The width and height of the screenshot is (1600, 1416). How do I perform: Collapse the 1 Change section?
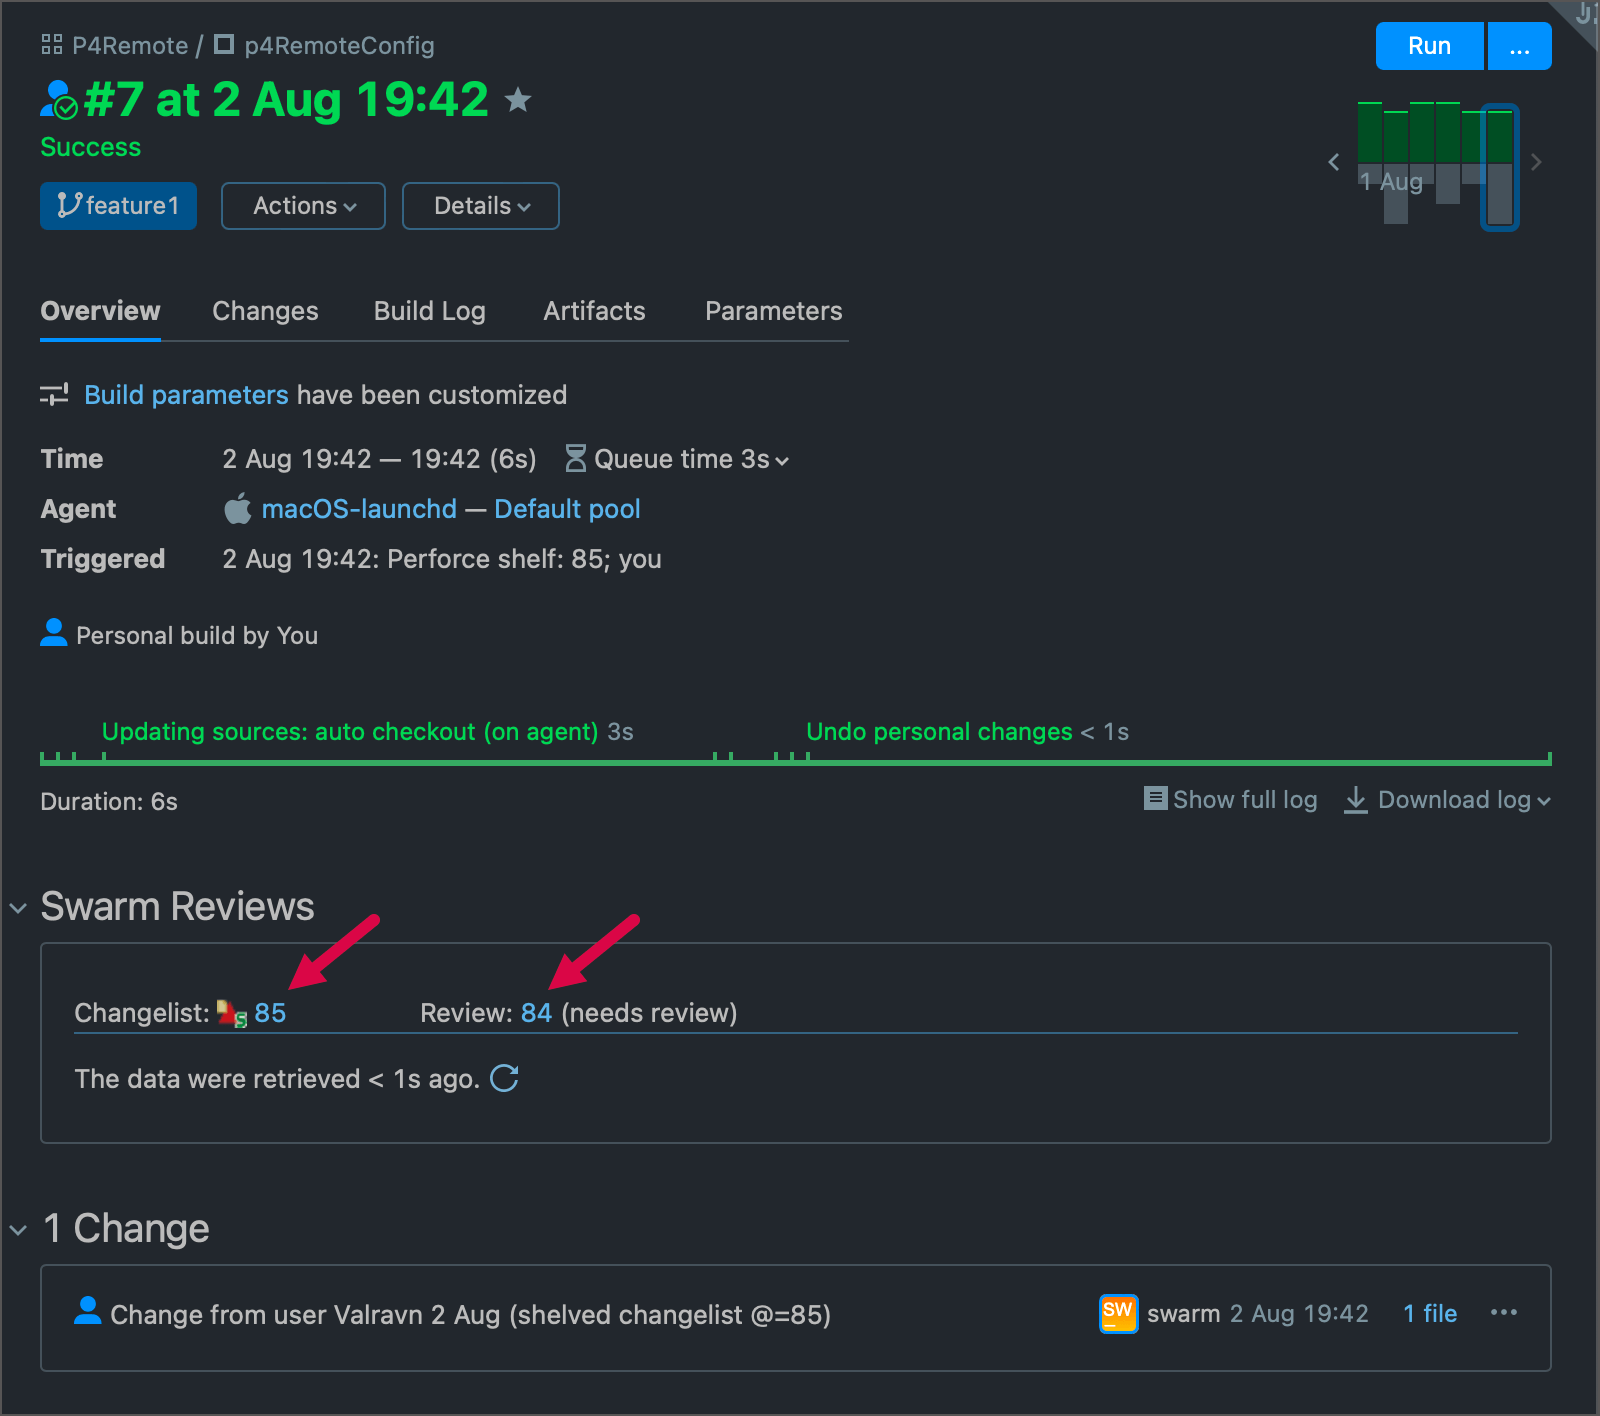[x=18, y=1230]
